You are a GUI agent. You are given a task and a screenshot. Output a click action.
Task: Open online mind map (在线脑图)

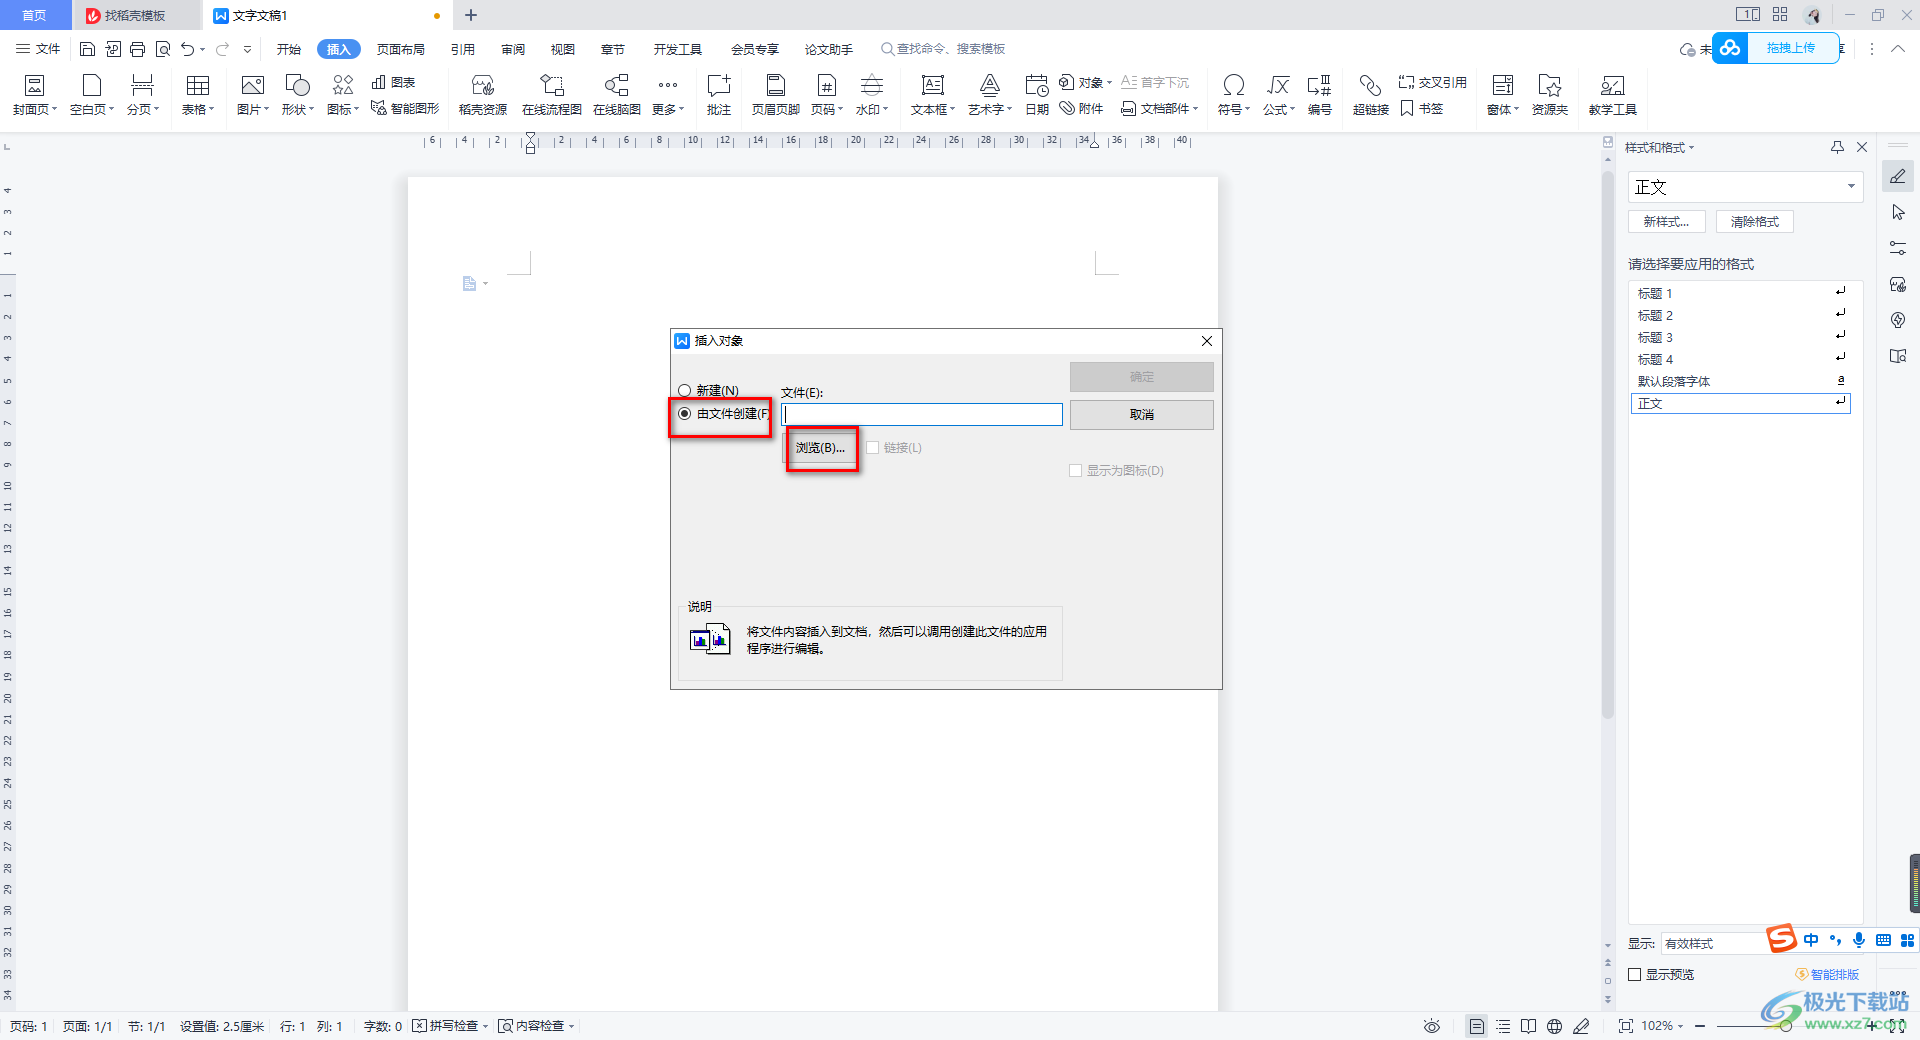(616, 95)
